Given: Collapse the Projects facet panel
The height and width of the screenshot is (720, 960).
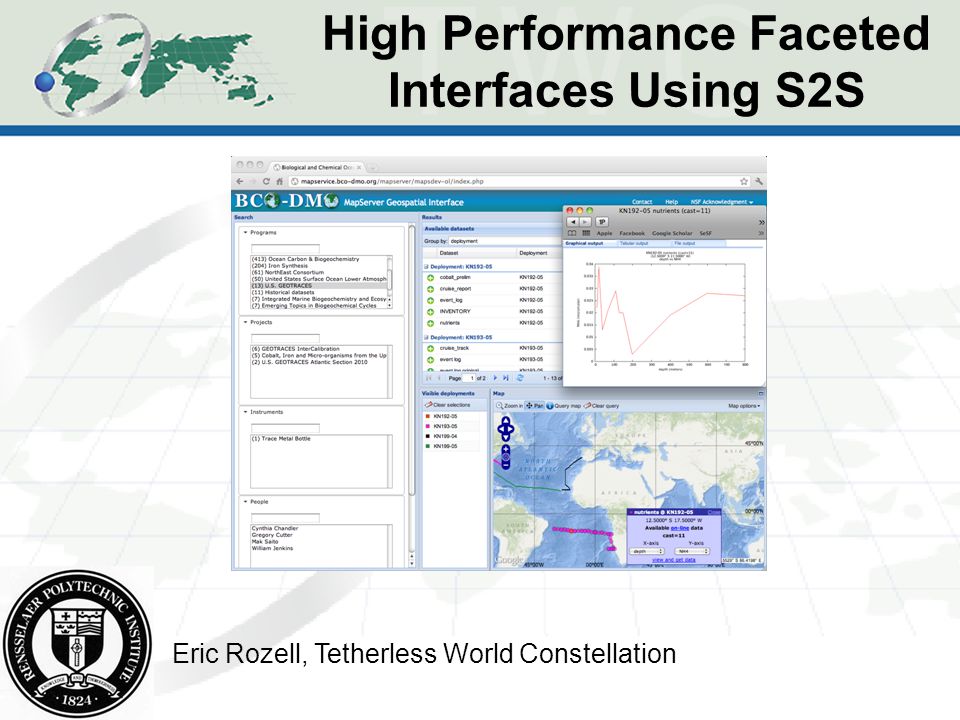Looking at the screenshot, I should pyautogui.click(x=246, y=322).
